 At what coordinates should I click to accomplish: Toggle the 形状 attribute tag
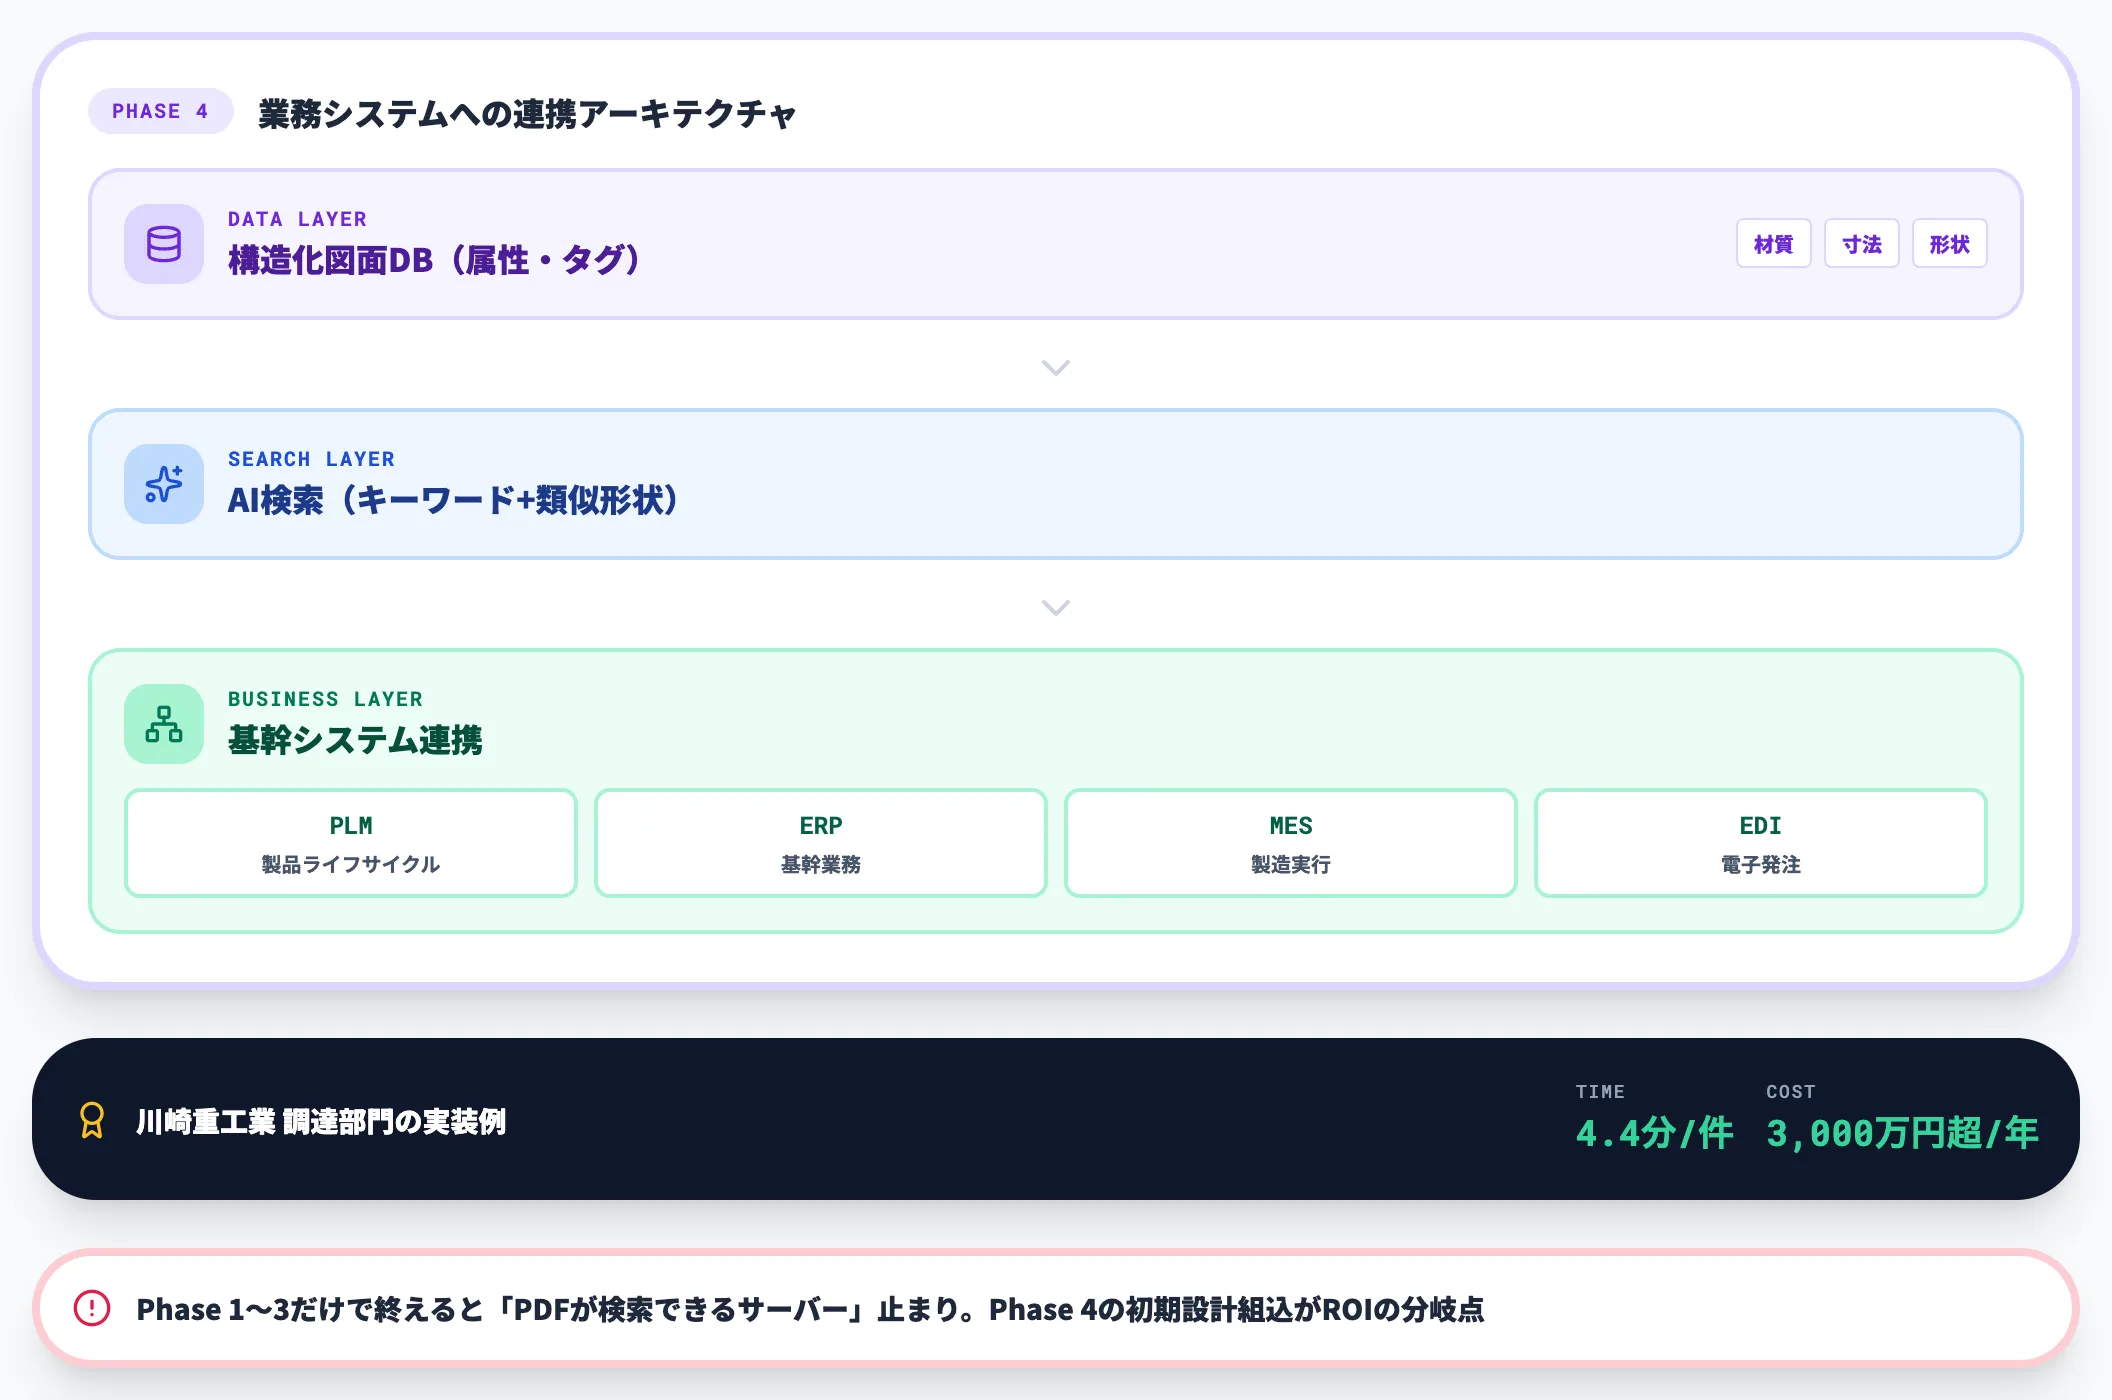[1948, 242]
